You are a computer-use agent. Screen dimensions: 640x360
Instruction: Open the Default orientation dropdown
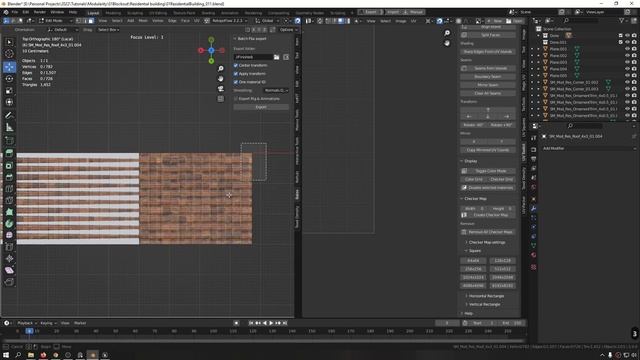[x=63, y=30]
